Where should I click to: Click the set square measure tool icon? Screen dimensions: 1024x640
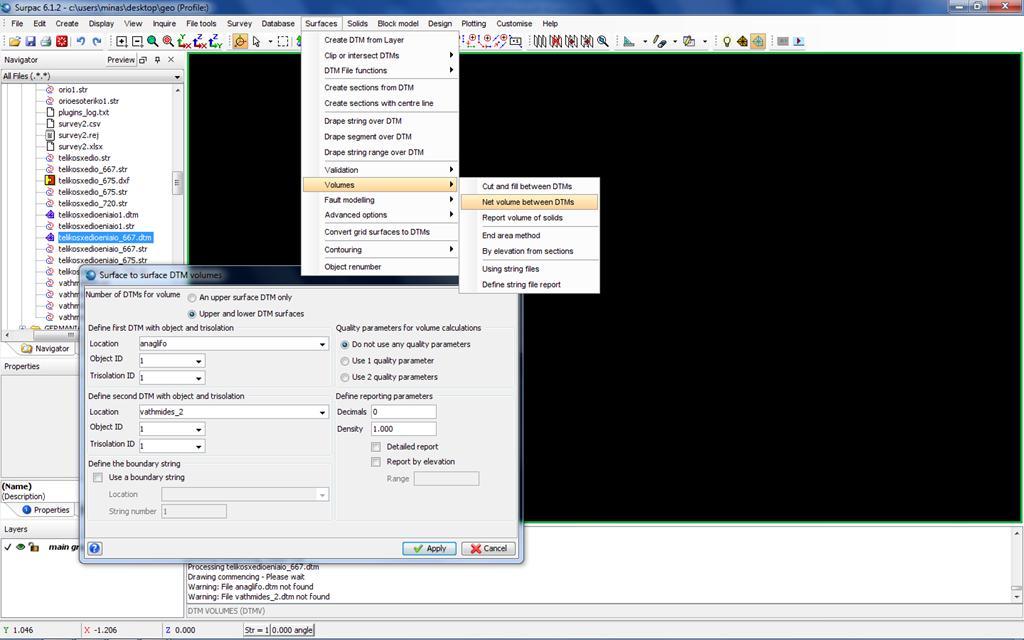(x=628, y=41)
